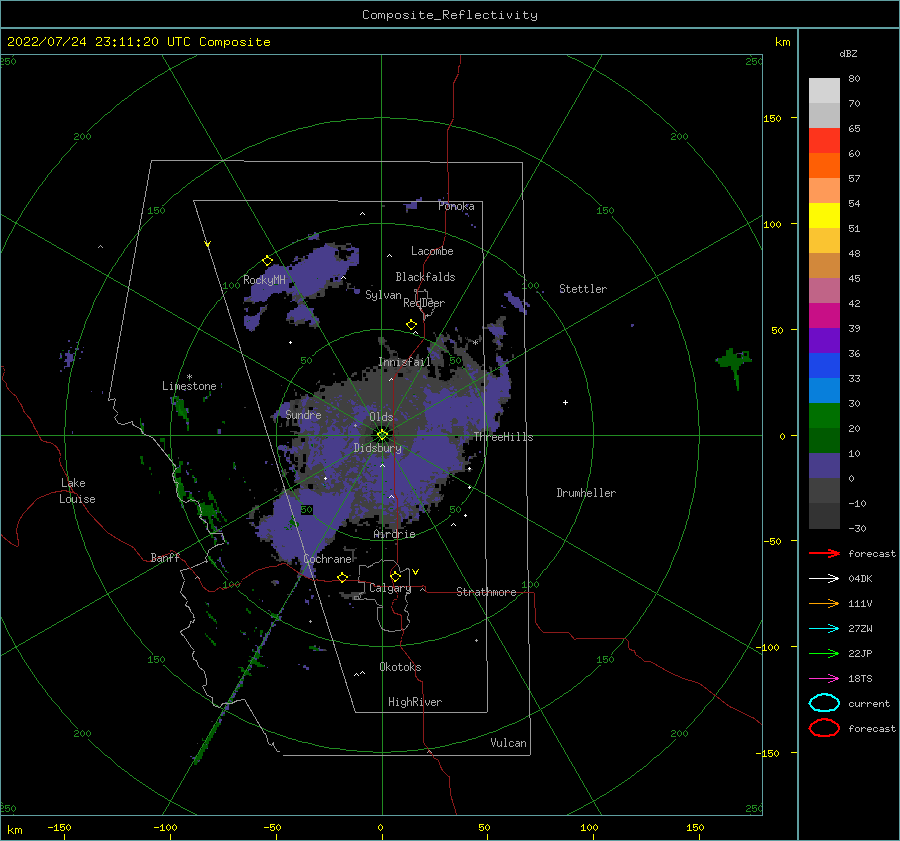Pick the magenta dBZ legend swatch

tap(824, 316)
